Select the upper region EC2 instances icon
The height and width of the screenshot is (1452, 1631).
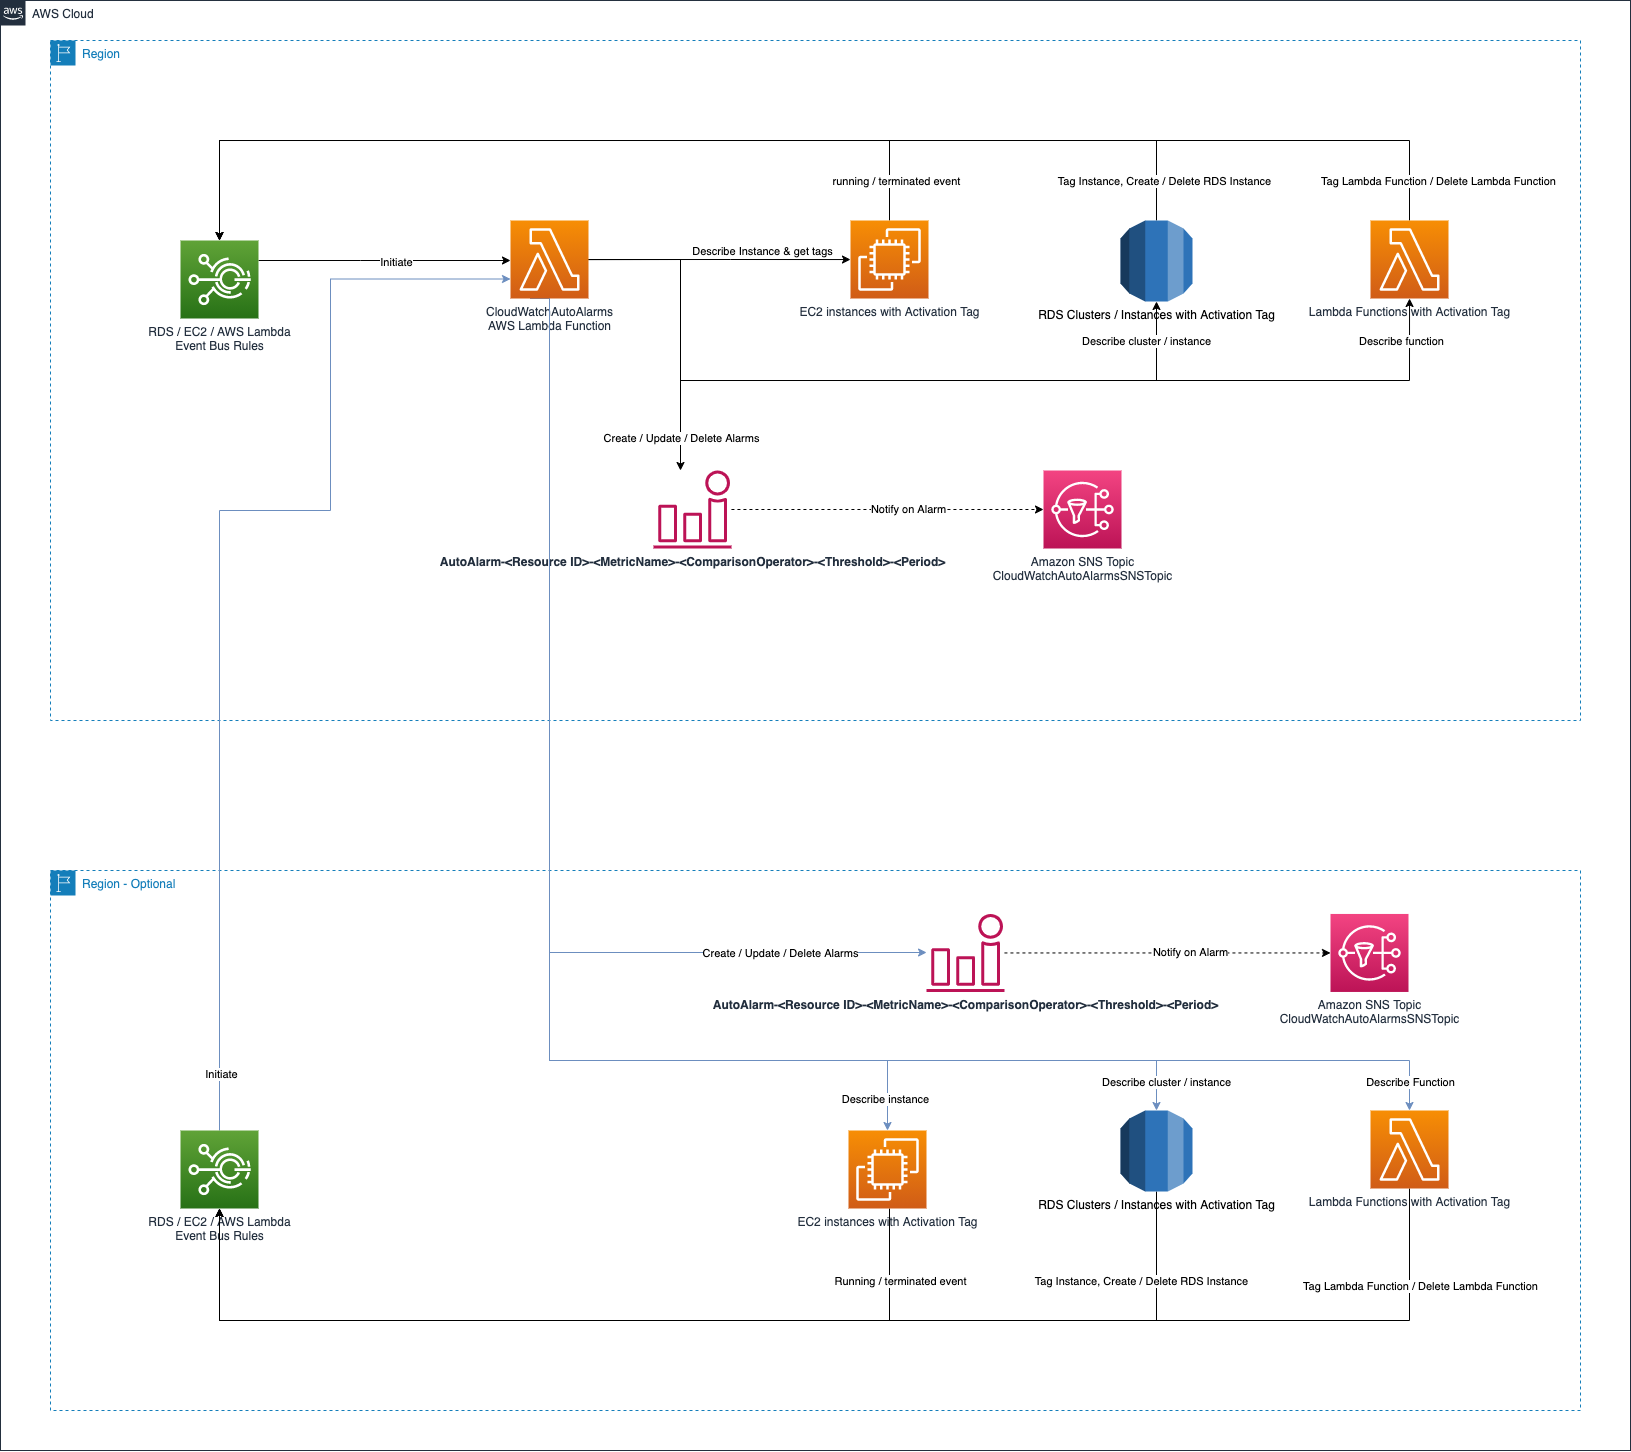(889, 259)
